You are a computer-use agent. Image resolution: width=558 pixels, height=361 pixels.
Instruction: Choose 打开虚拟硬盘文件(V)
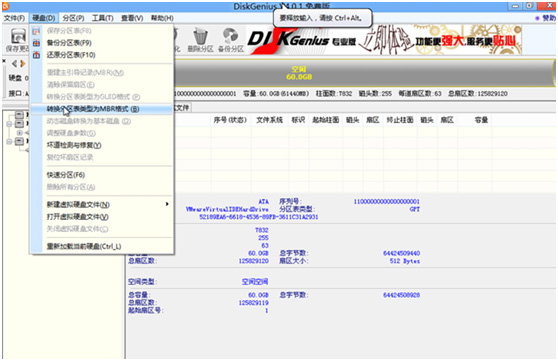click(x=101, y=216)
